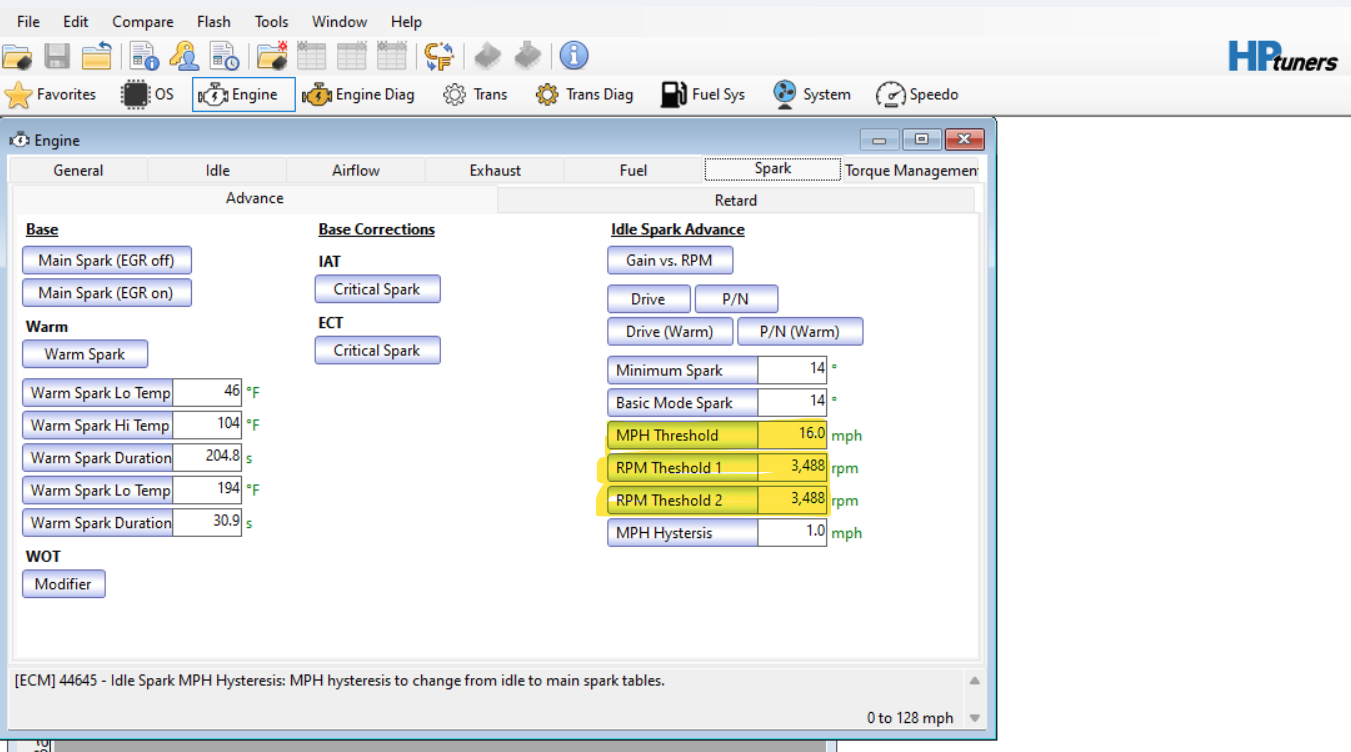Click the open tune file folder icon
This screenshot has height=752, width=1351.
17,56
